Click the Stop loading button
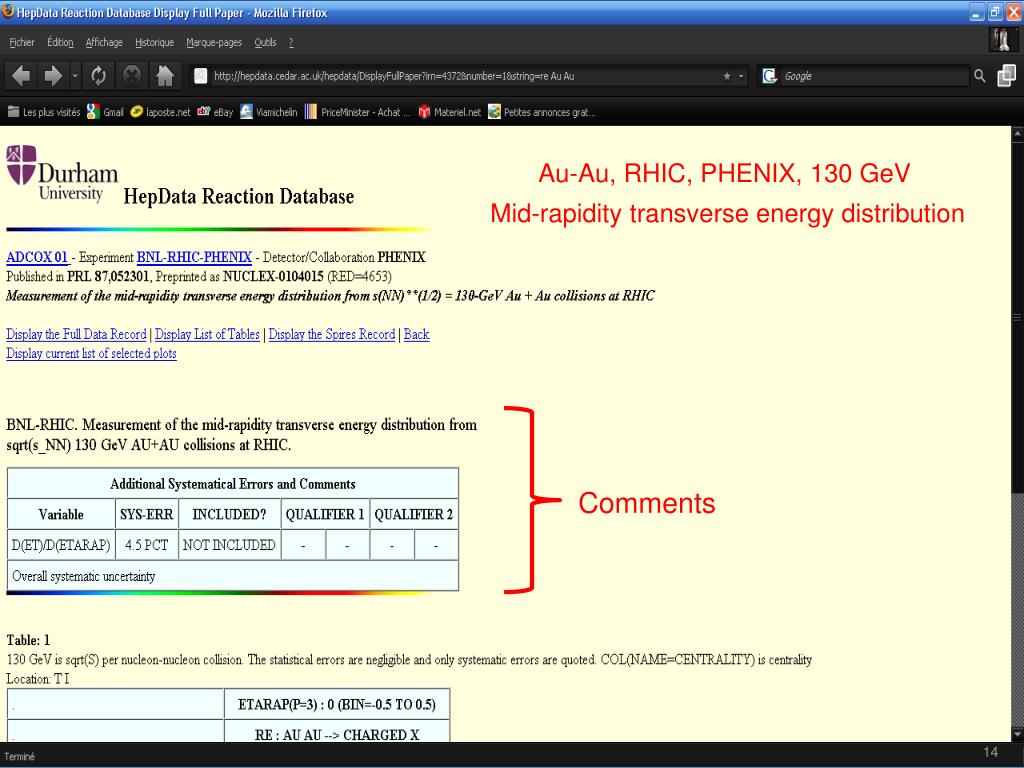1024x768 pixels. [132, 76]
